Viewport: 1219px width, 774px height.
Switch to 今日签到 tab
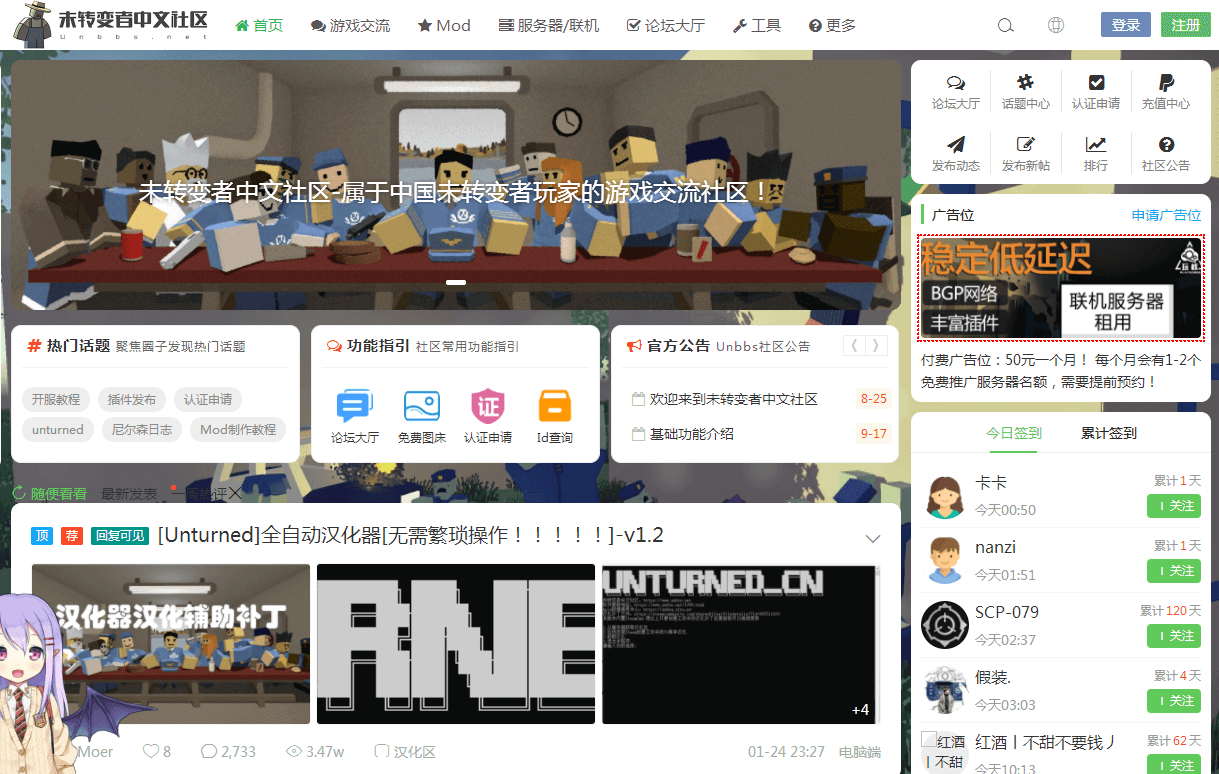(1014, 433)
